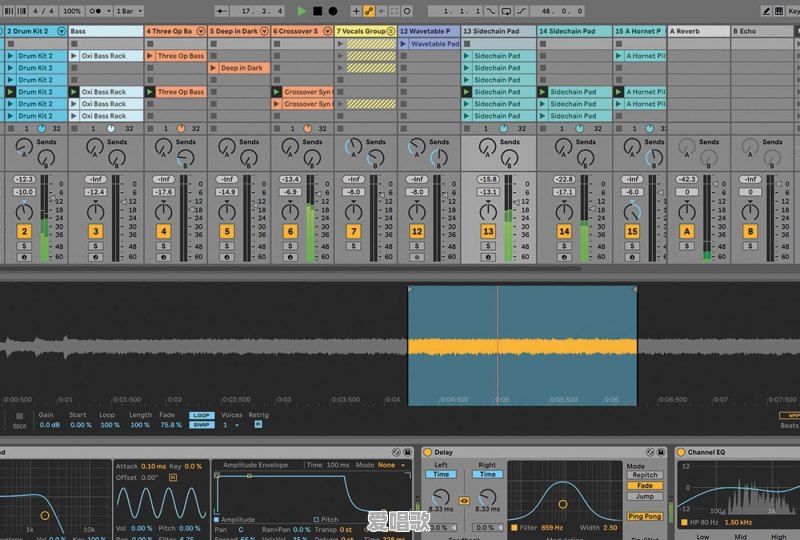Launch the first Crossover Syn clip
Image resolution: width=800 pixels, height=540 pixels.
(277, 92)
